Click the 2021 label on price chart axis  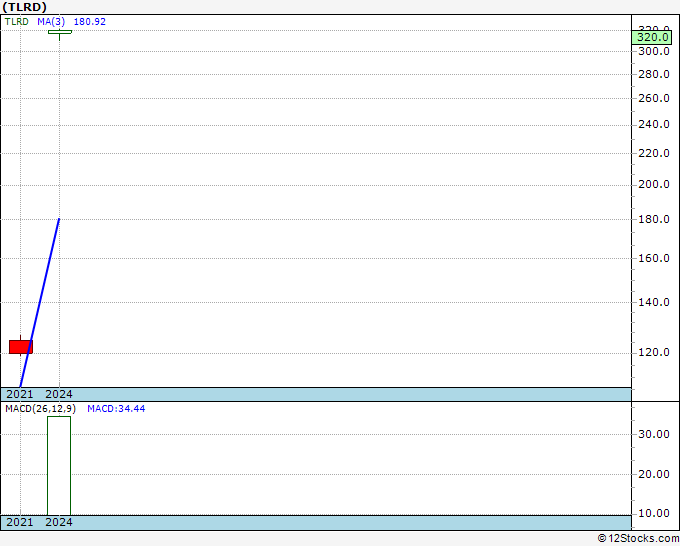click(20, 394)
